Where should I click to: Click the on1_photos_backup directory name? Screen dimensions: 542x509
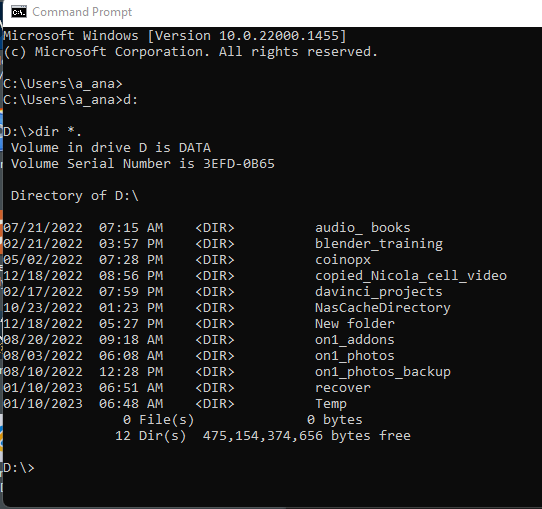pos(383,372)
